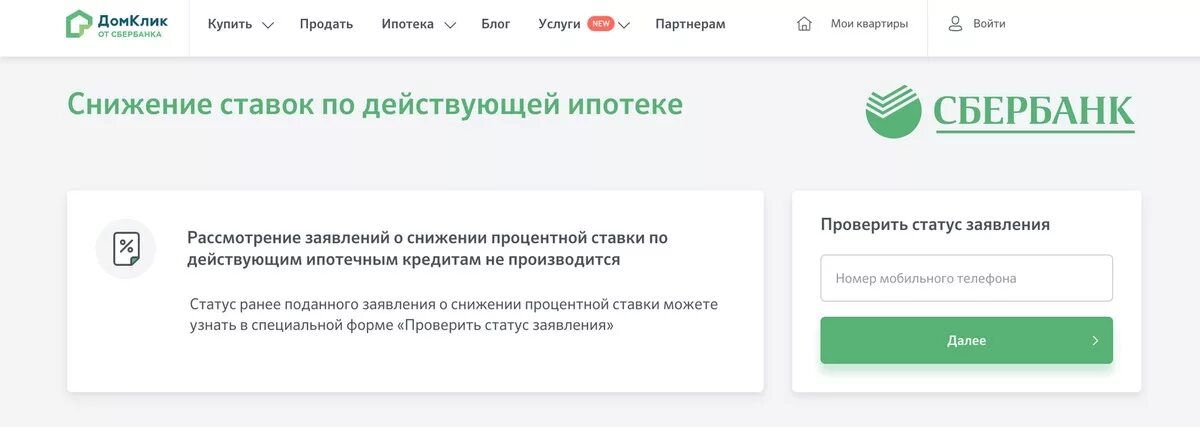The width and height of the screenshot is (1200, 427).
Task: Click the СБЕРБАНК wordmark text
Action: pos(1034,112)
